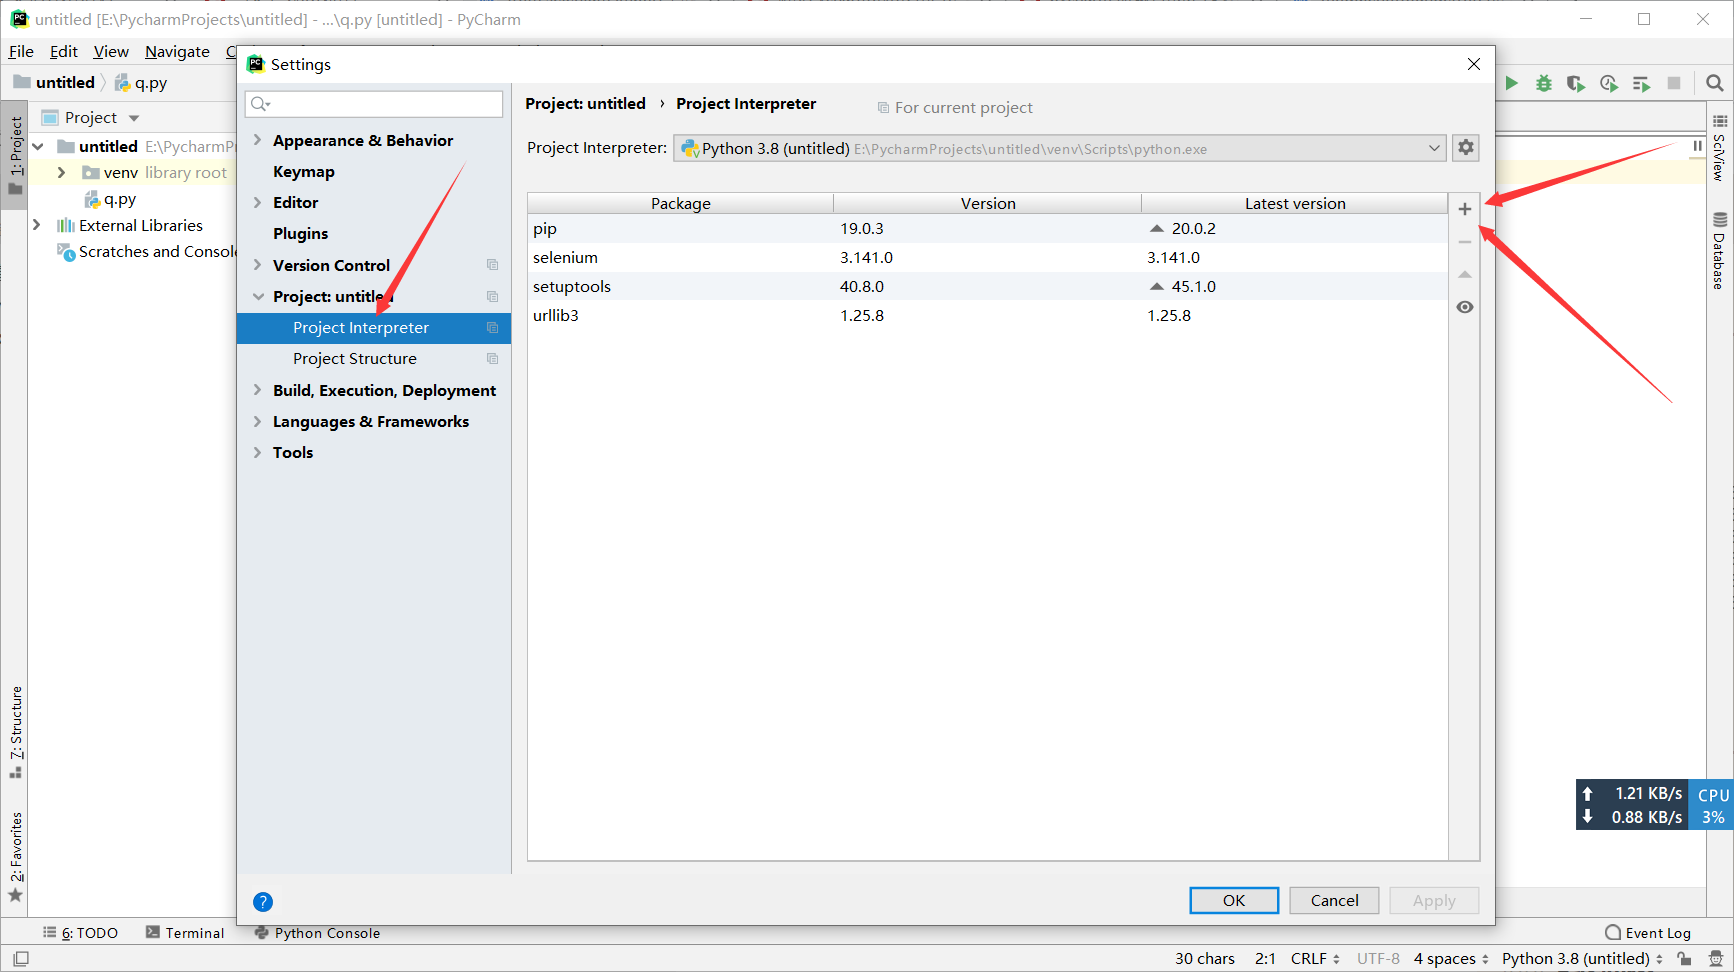The image size is (1734, 972).
Task: Open the Edit menu
Action: click(x=64, y=51)
